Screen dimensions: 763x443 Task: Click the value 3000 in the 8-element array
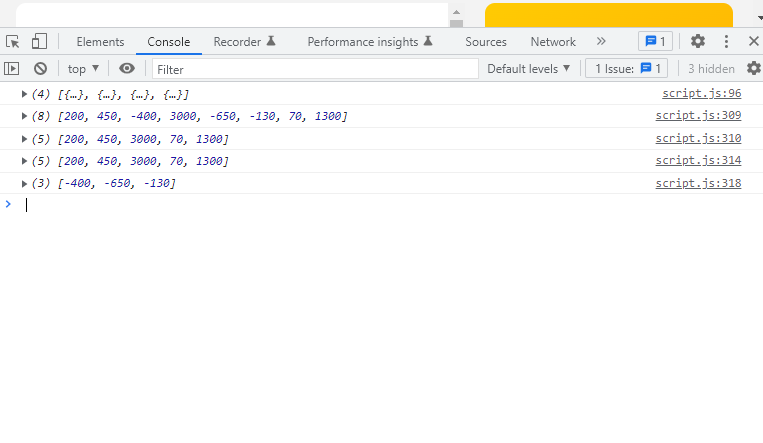coord(183,116)
